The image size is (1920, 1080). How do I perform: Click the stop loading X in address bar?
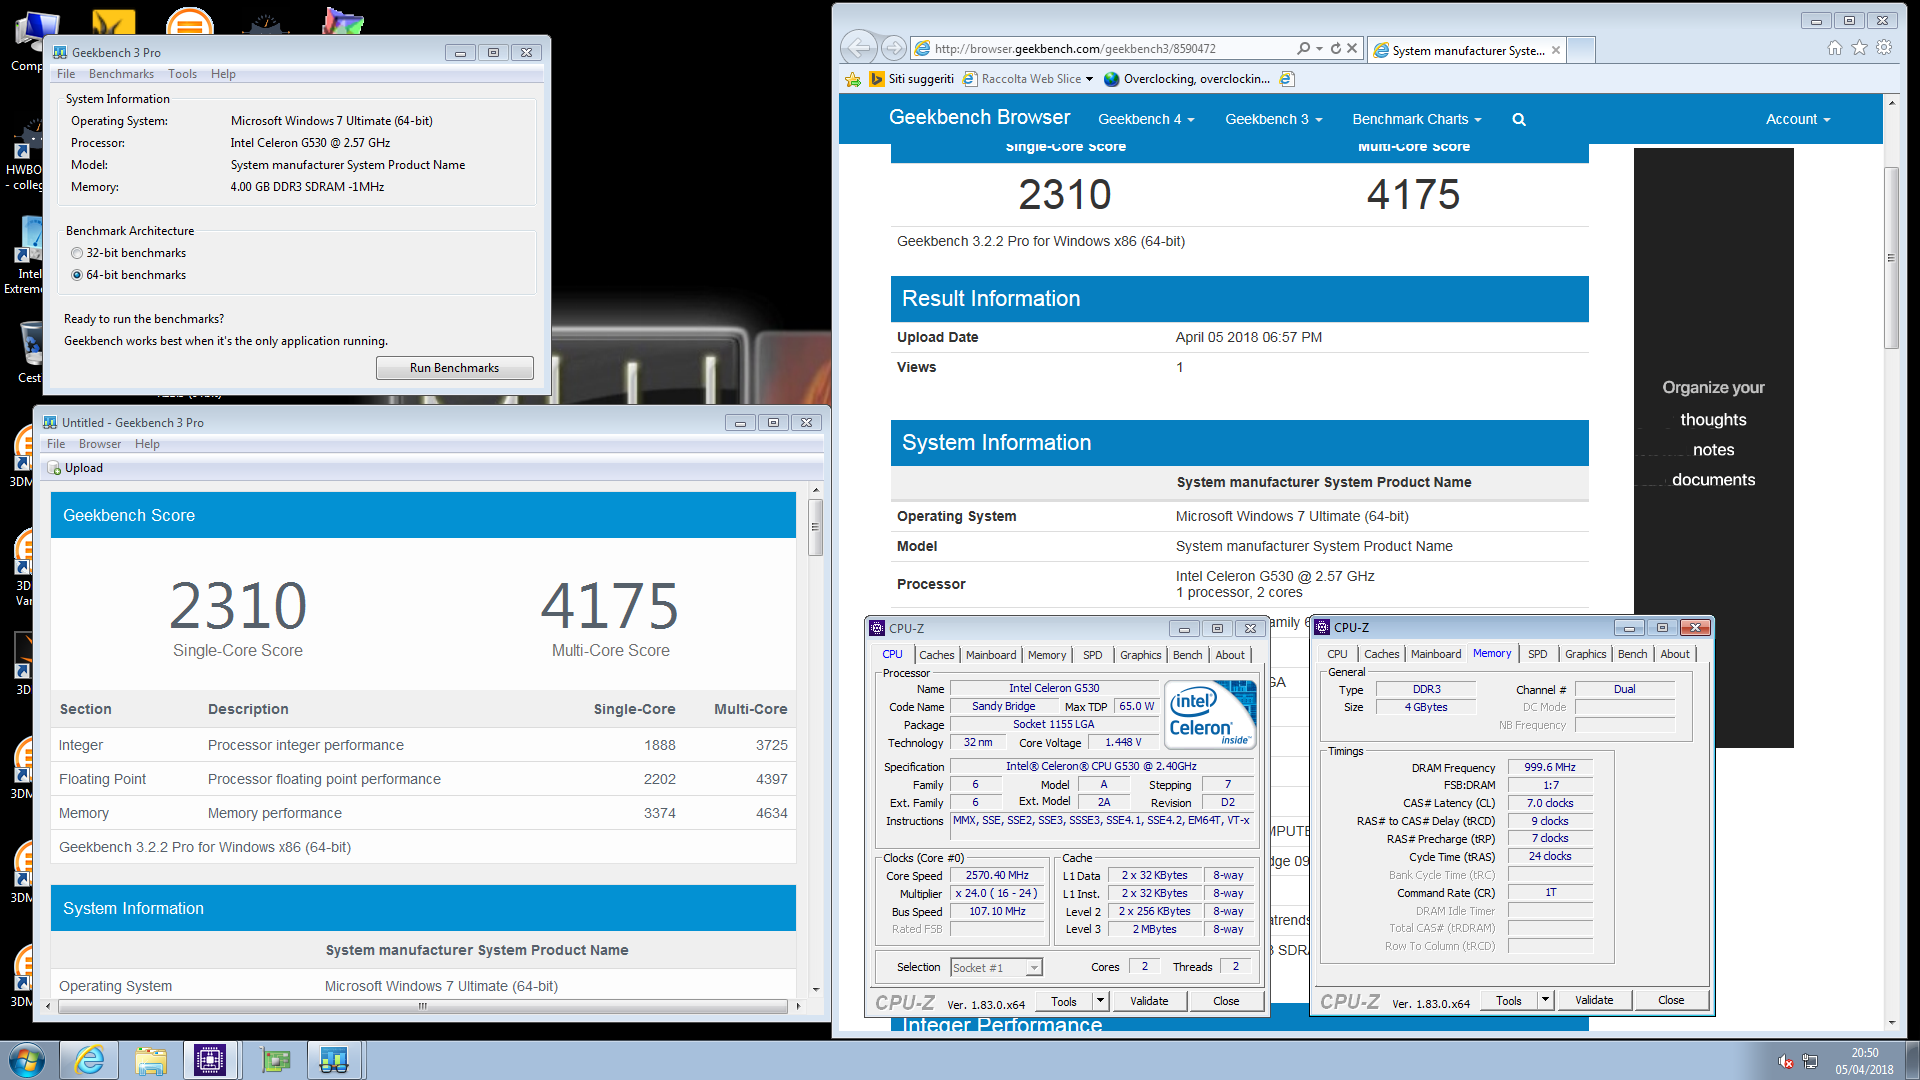pos(1352,48)
